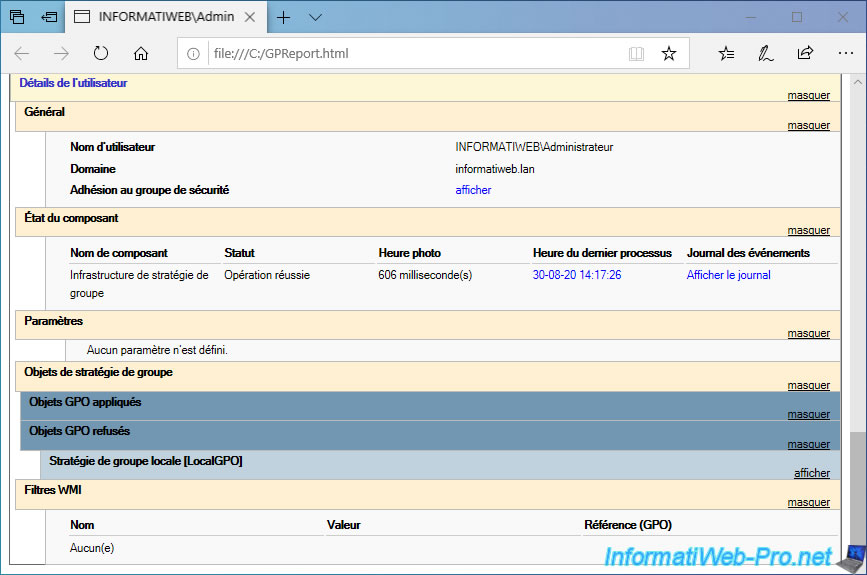Viewport: 867px width, 575px height.
Task: Click the Add notes pen icon
Action: click(765, 53)
